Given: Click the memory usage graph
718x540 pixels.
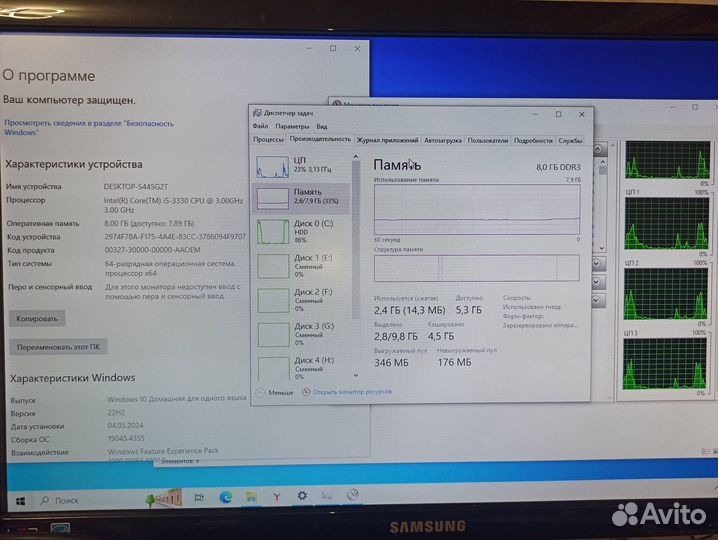Looking at the screenshot, I should tap(477, 209).
